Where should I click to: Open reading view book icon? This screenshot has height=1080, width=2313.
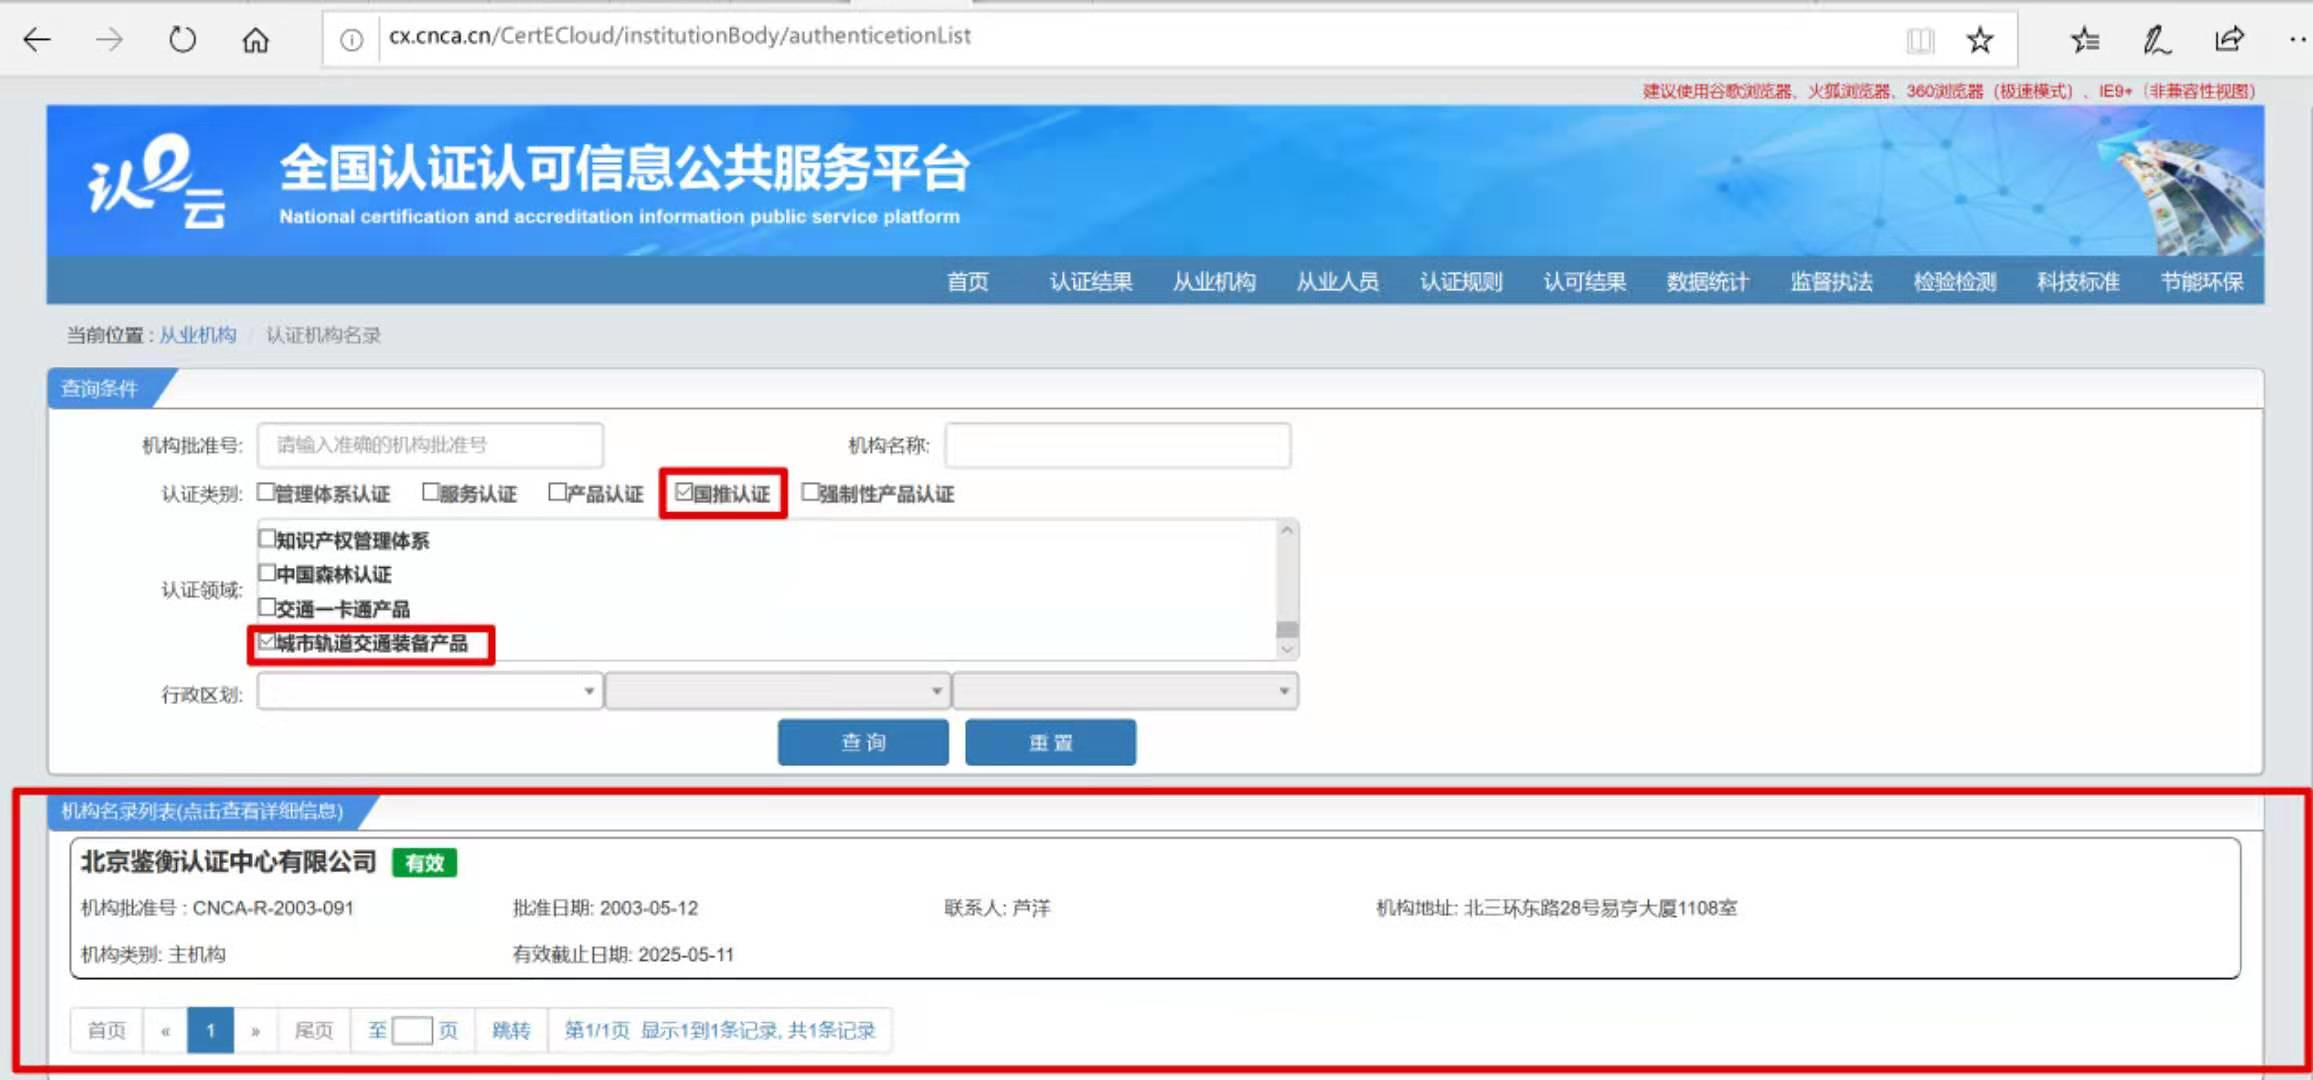tap(1920, 40)
